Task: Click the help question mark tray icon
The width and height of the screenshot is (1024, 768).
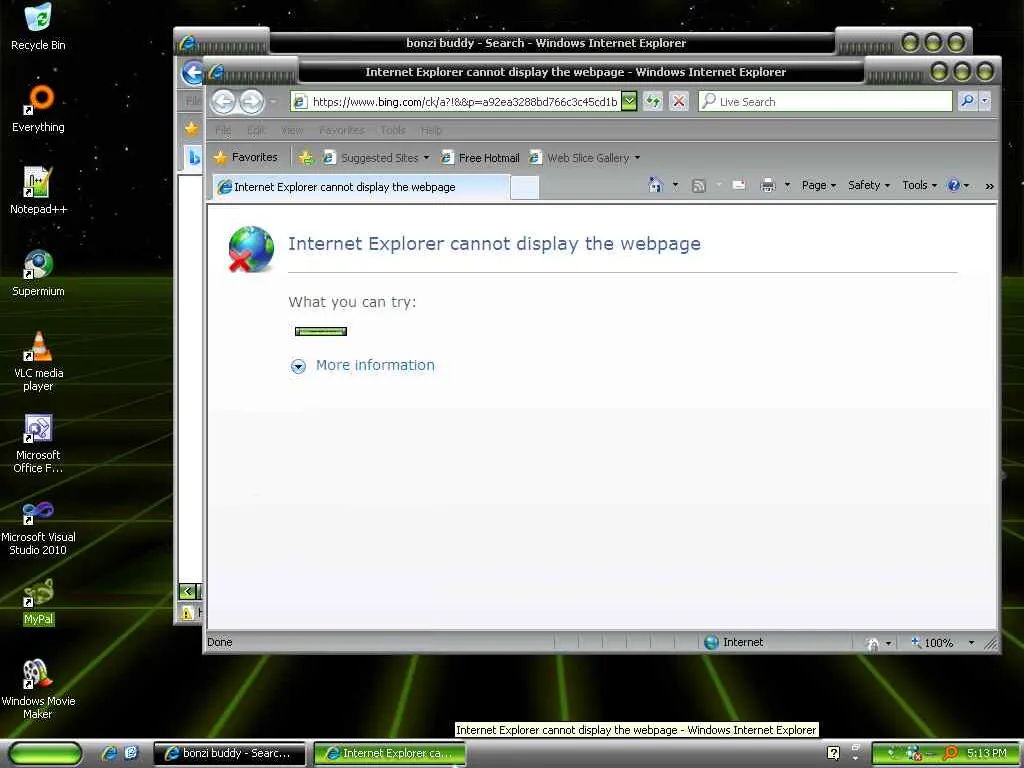Action: 833,753
